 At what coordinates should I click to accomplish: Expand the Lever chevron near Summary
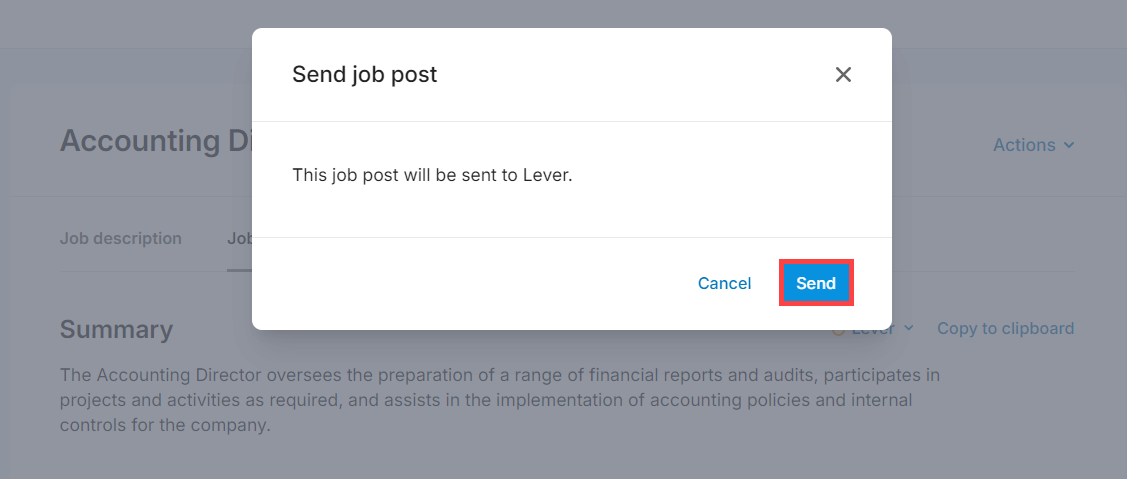tap(909, 328)
